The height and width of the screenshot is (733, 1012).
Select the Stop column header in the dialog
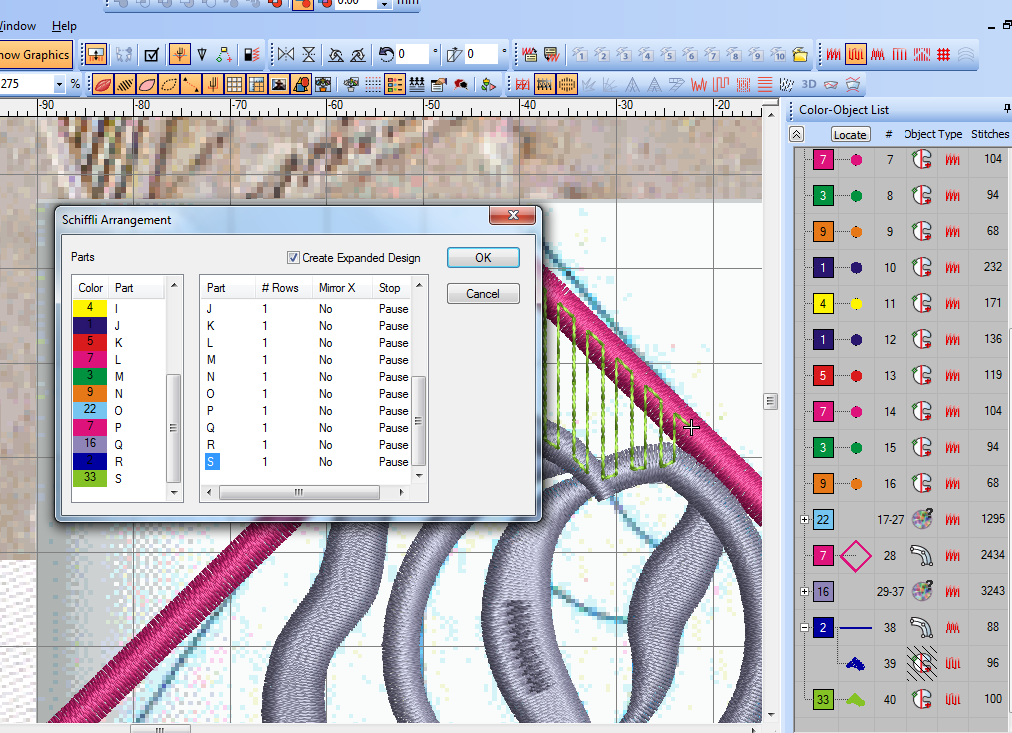[389, 288]
